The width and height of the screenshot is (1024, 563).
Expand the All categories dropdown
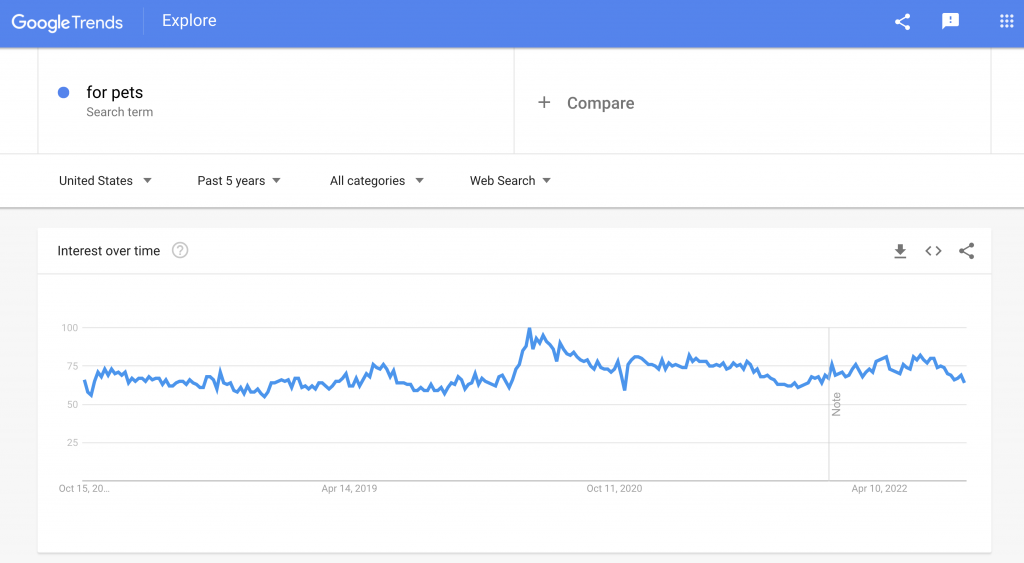(x=377, y=181)
